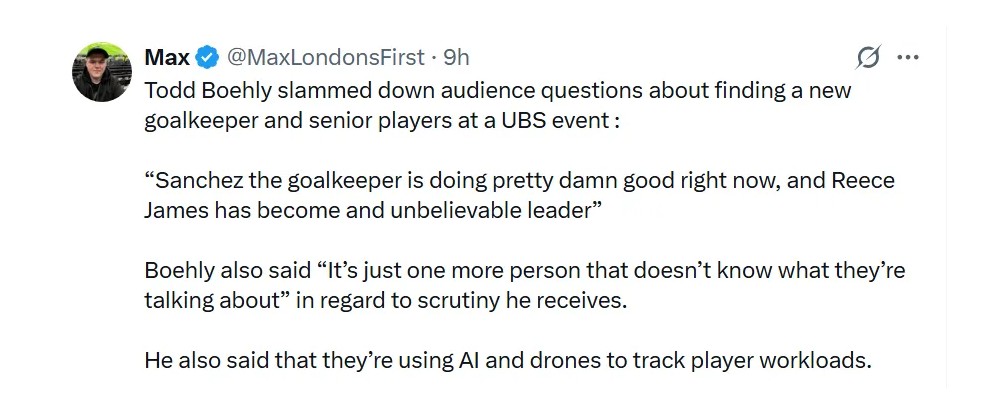Open the three-dot More options menu
Image resolution: width=988 pixels, height=403 pixels.
(908, 58)
